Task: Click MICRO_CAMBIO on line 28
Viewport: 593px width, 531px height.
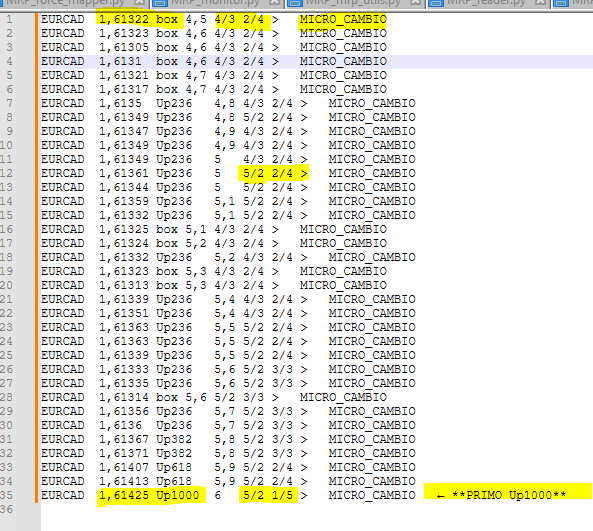Action: click(x=343, y=397)
